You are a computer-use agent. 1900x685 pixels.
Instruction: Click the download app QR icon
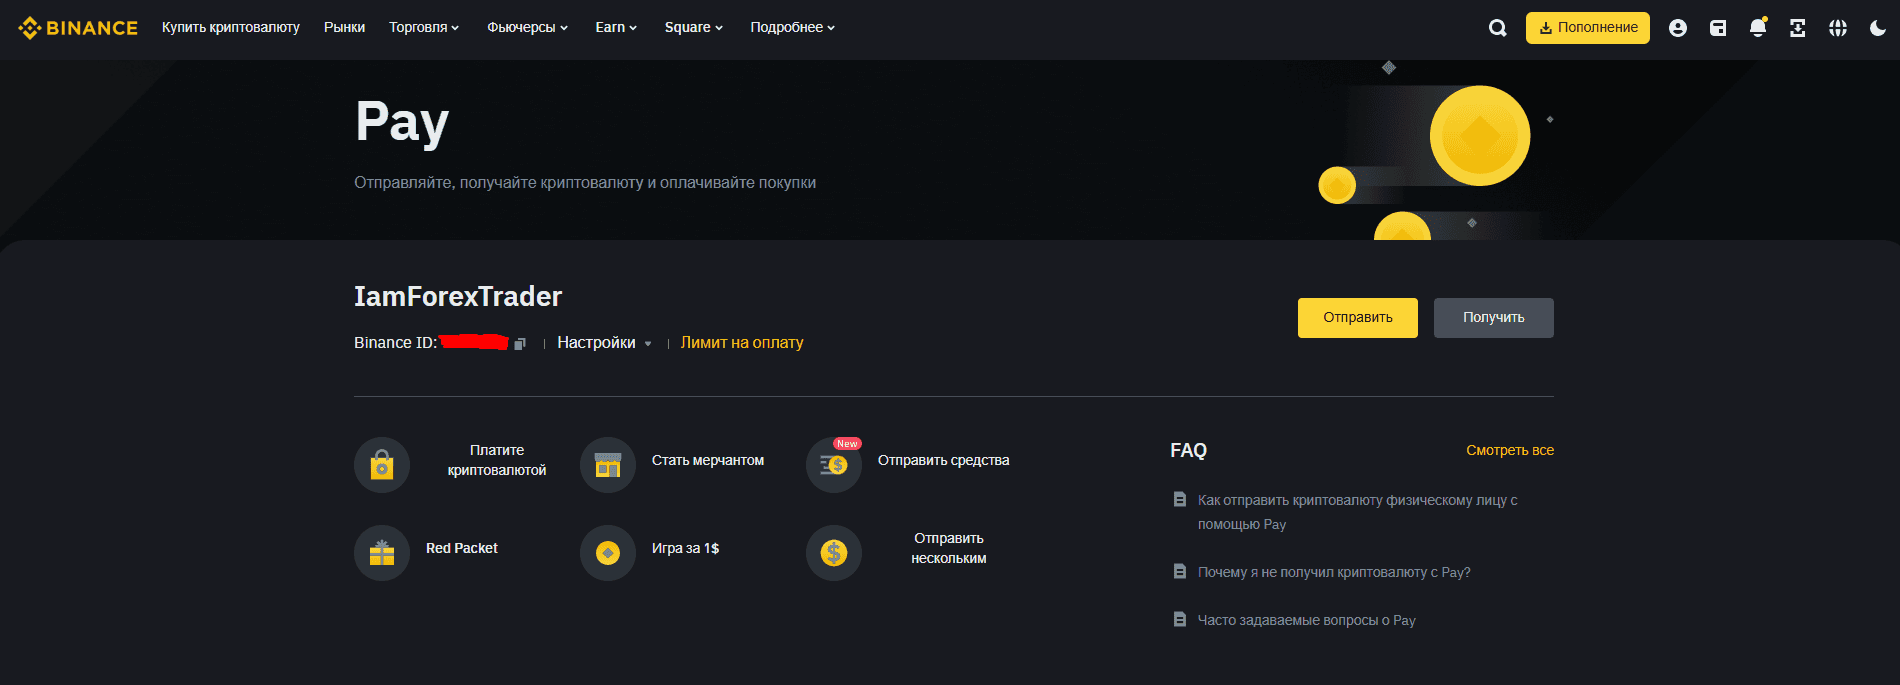pos(1798,28)
